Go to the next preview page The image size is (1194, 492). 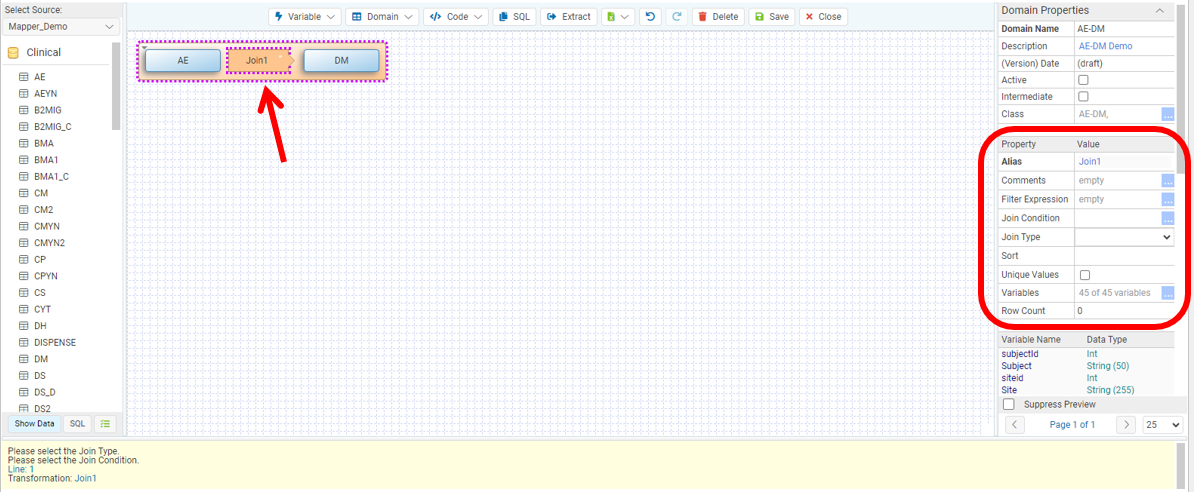pos(1126,425)
